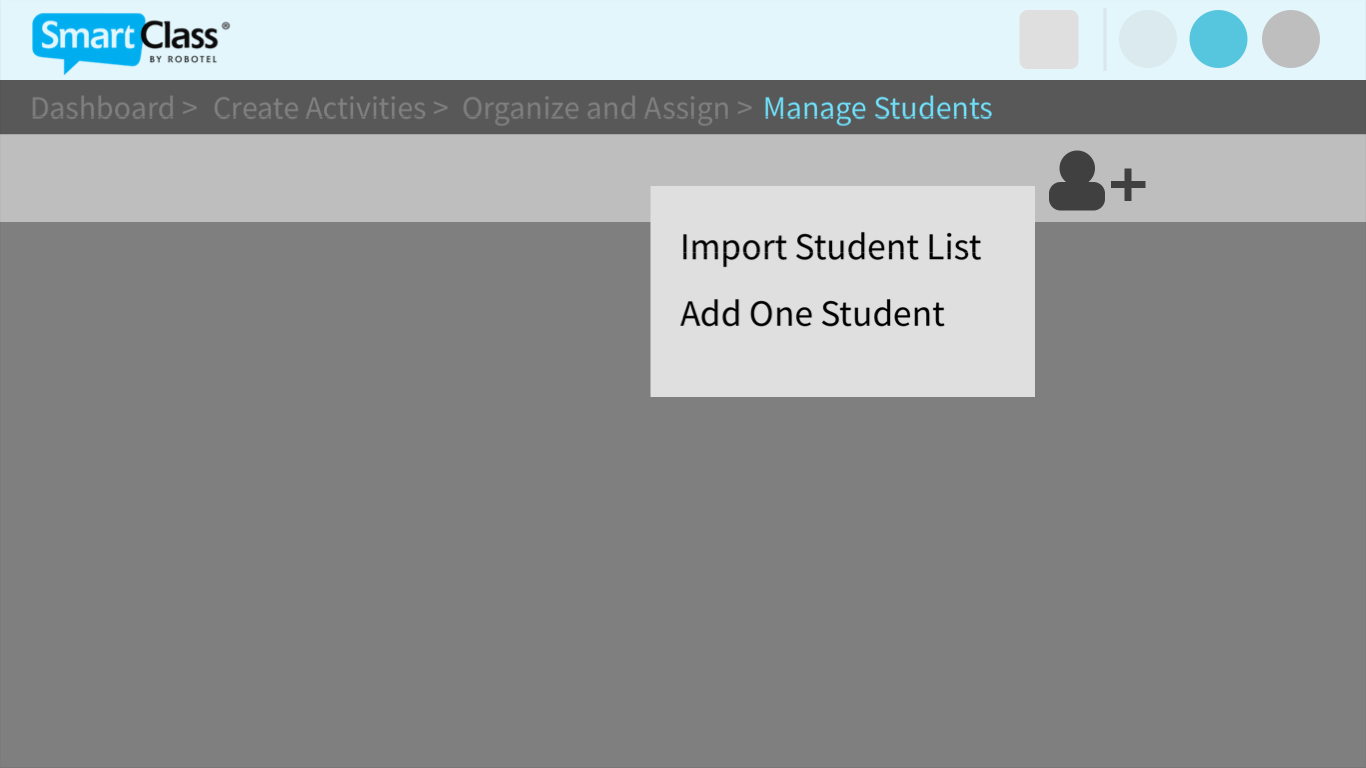Go to Organize and Assign section
Viewport: 1366px width, 768px height.
tap(594, 107)
